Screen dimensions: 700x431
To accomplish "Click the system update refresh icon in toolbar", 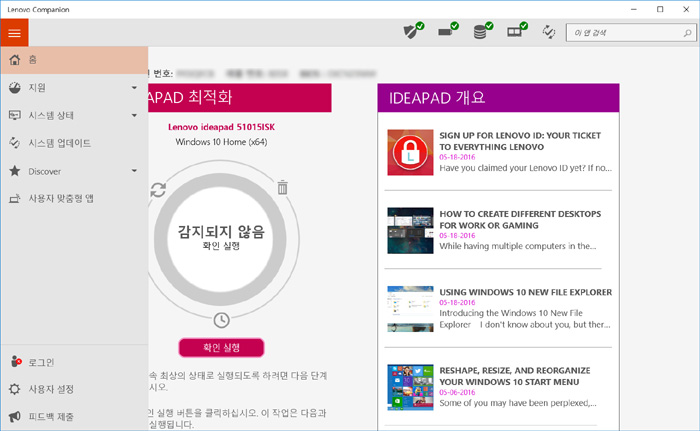I will (x=549, y=32).
